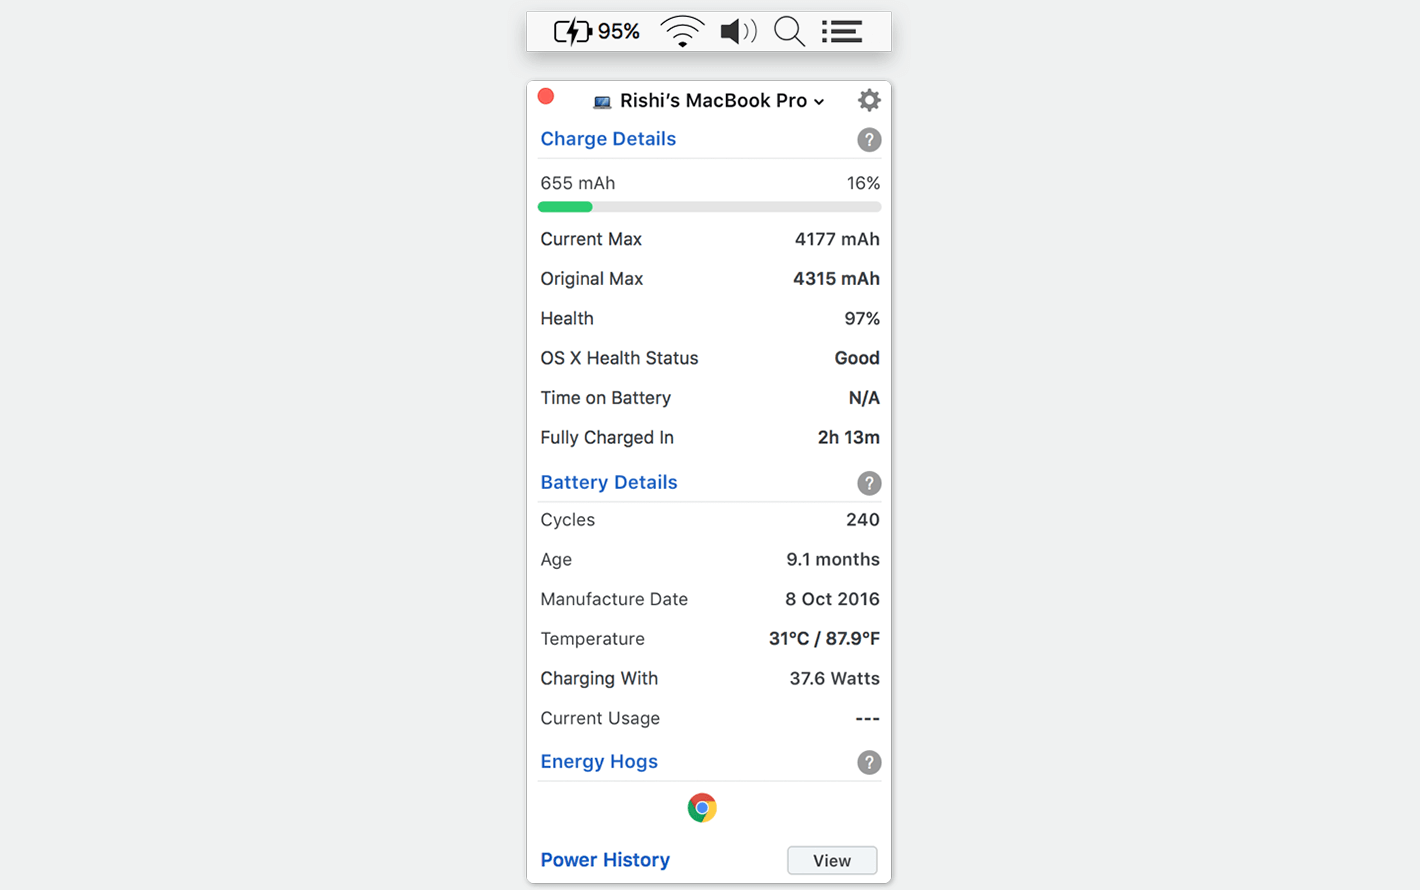Viewport: 1420px width, 890px height.
Task: Click the Current Usage --- value
Action: (x=868, y=719)
